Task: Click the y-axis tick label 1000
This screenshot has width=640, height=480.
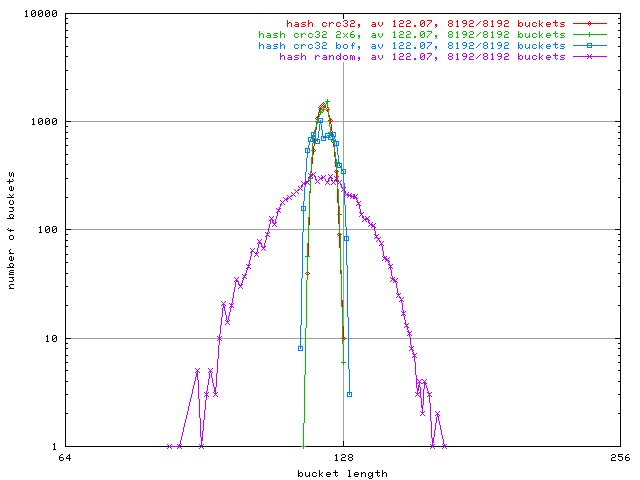Action: tap(44, 122)
